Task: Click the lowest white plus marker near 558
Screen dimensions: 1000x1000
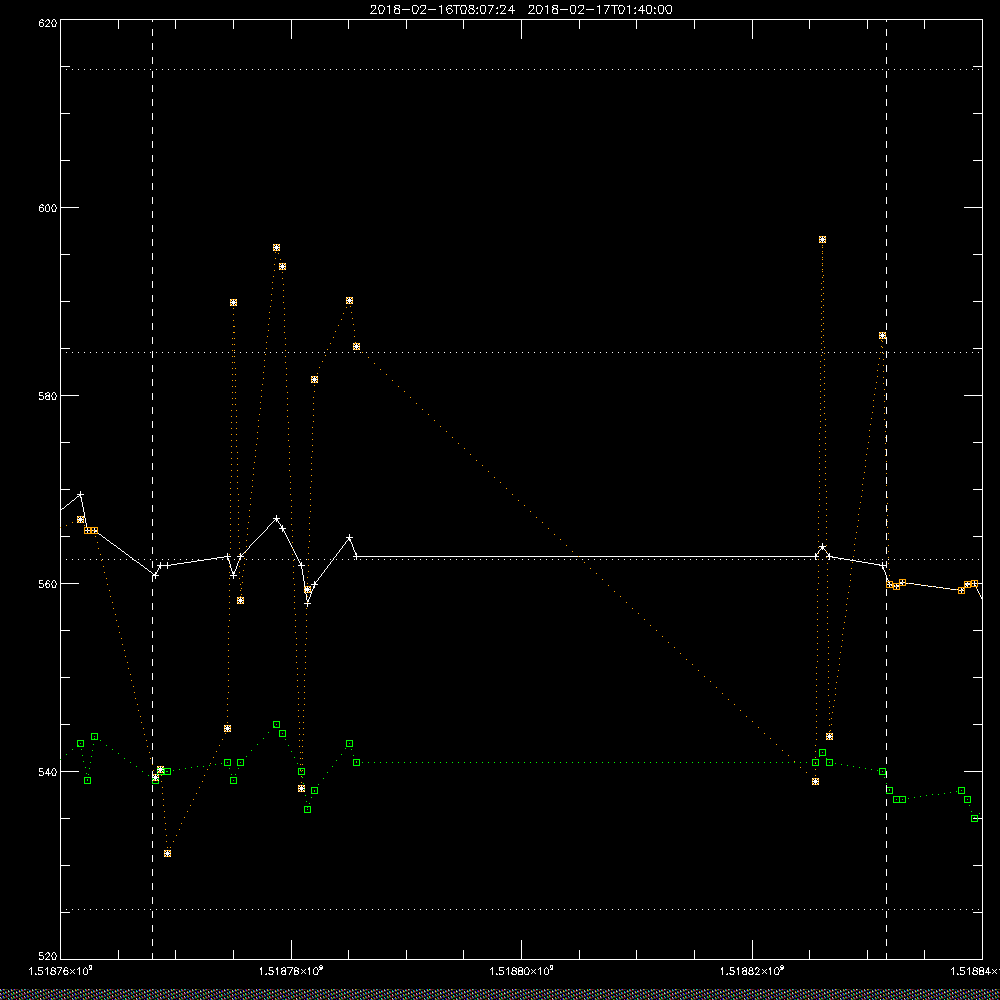Action: (307, 603)
